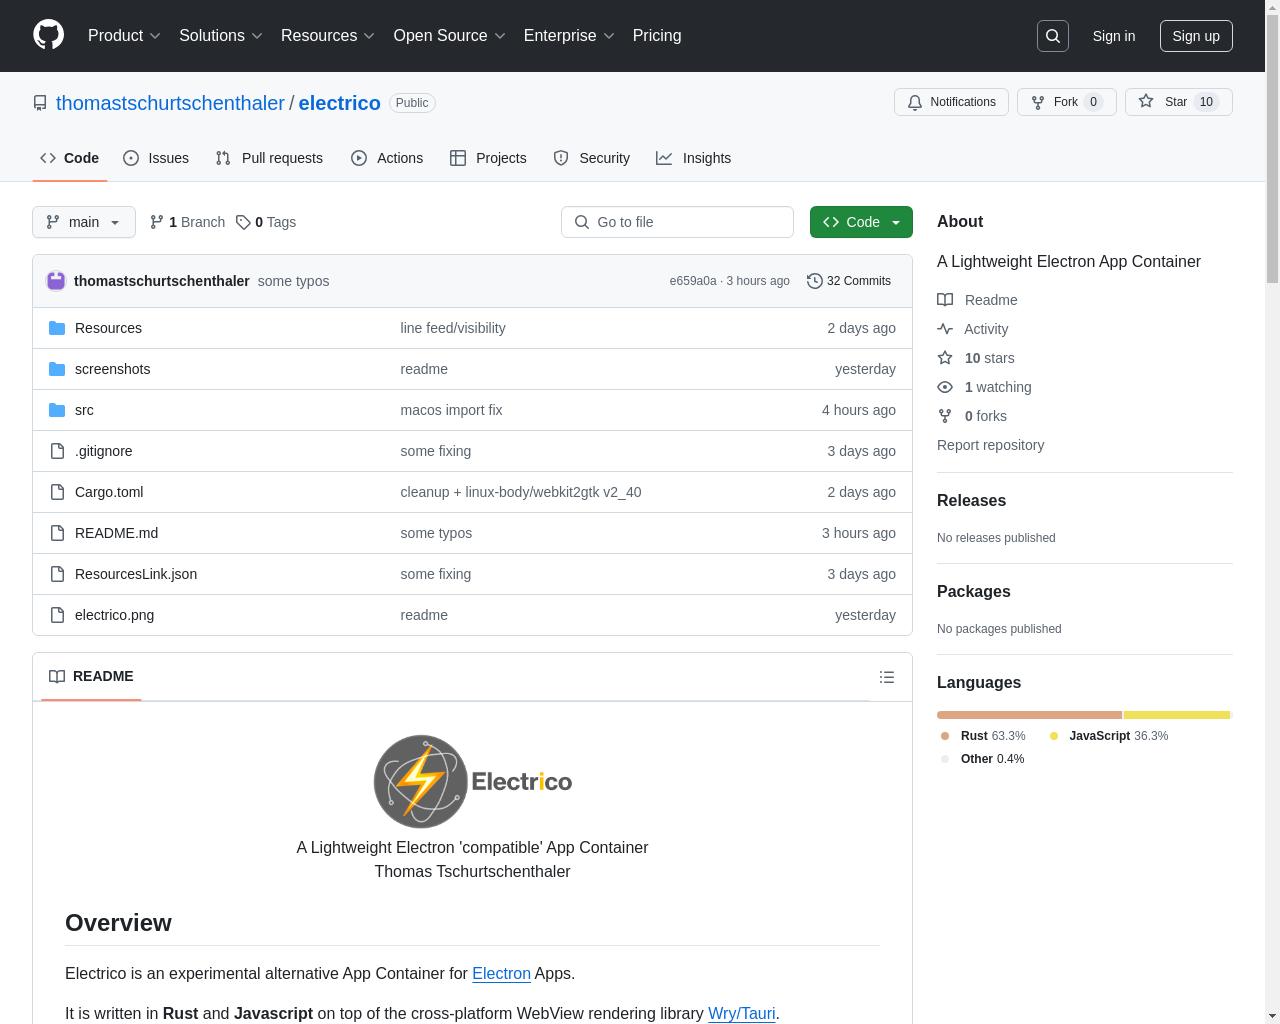The image size is (1280, 1024).
Task: Click the pulse icon beside Activity
Action: [x=945, y=329]
